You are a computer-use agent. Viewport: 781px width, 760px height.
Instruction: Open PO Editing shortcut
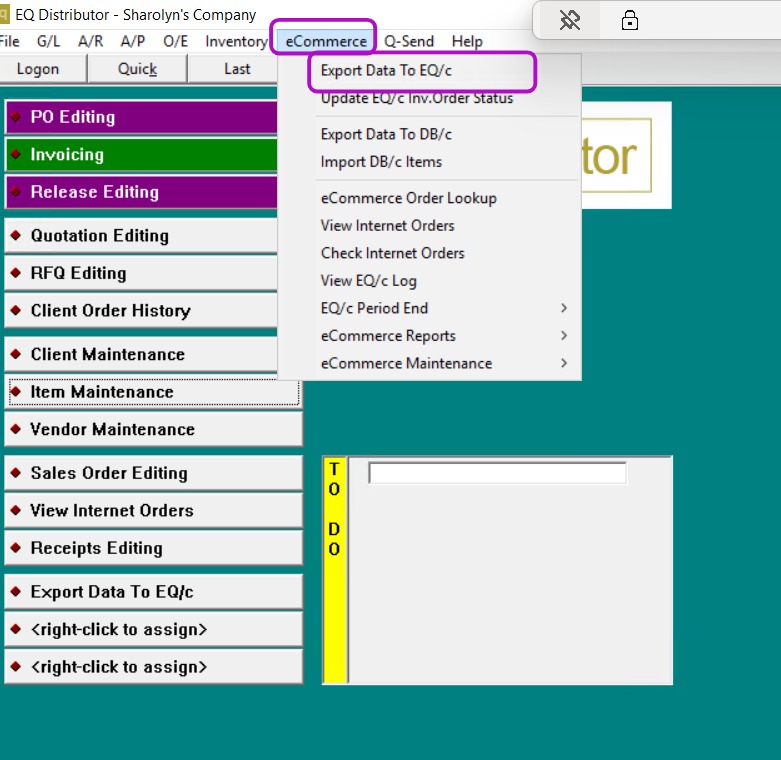tap(141, 117)
